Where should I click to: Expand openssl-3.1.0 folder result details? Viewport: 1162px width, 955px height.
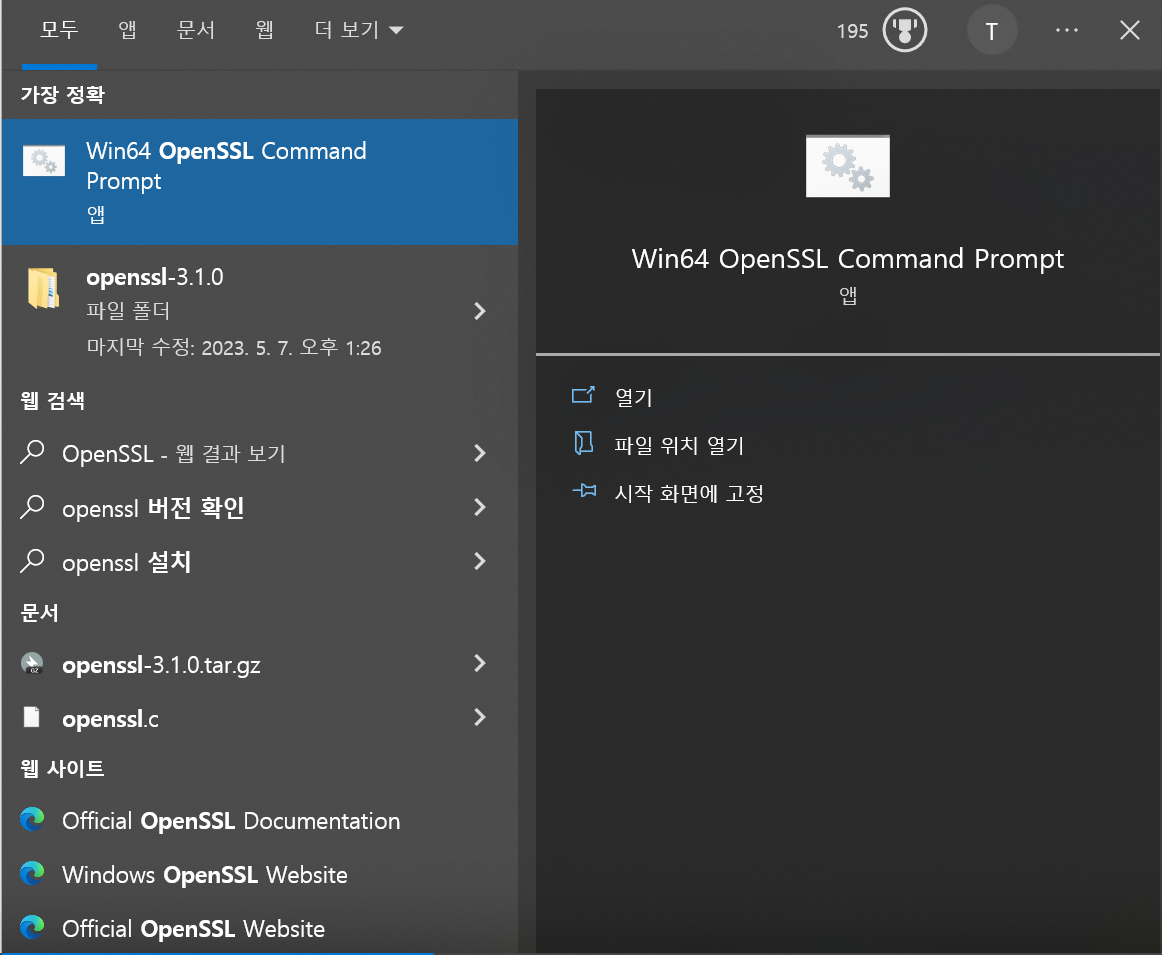click(479, 311)
